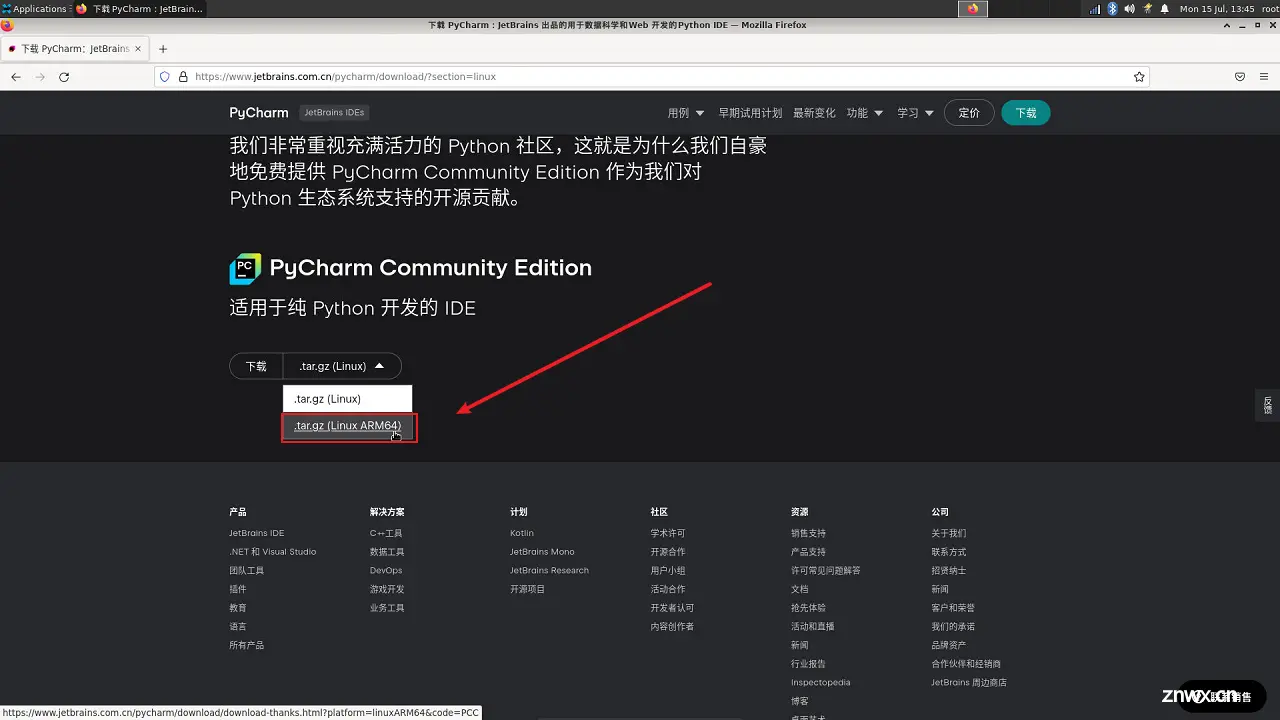1280x720 pixels.
Task: Open the 关于我们 footer link
Action: [x=949, y=533]
